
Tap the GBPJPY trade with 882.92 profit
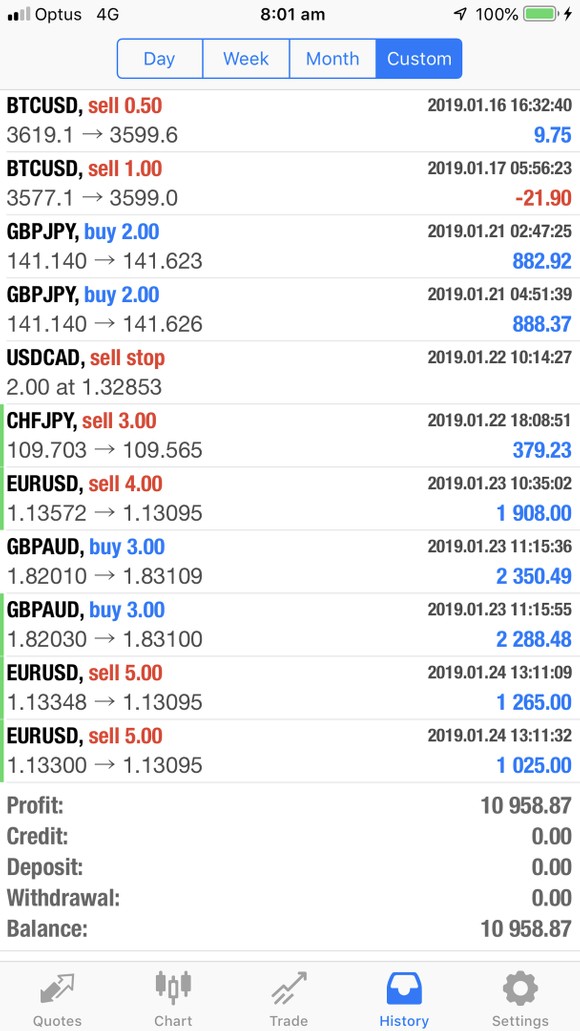tap(290, 247)
